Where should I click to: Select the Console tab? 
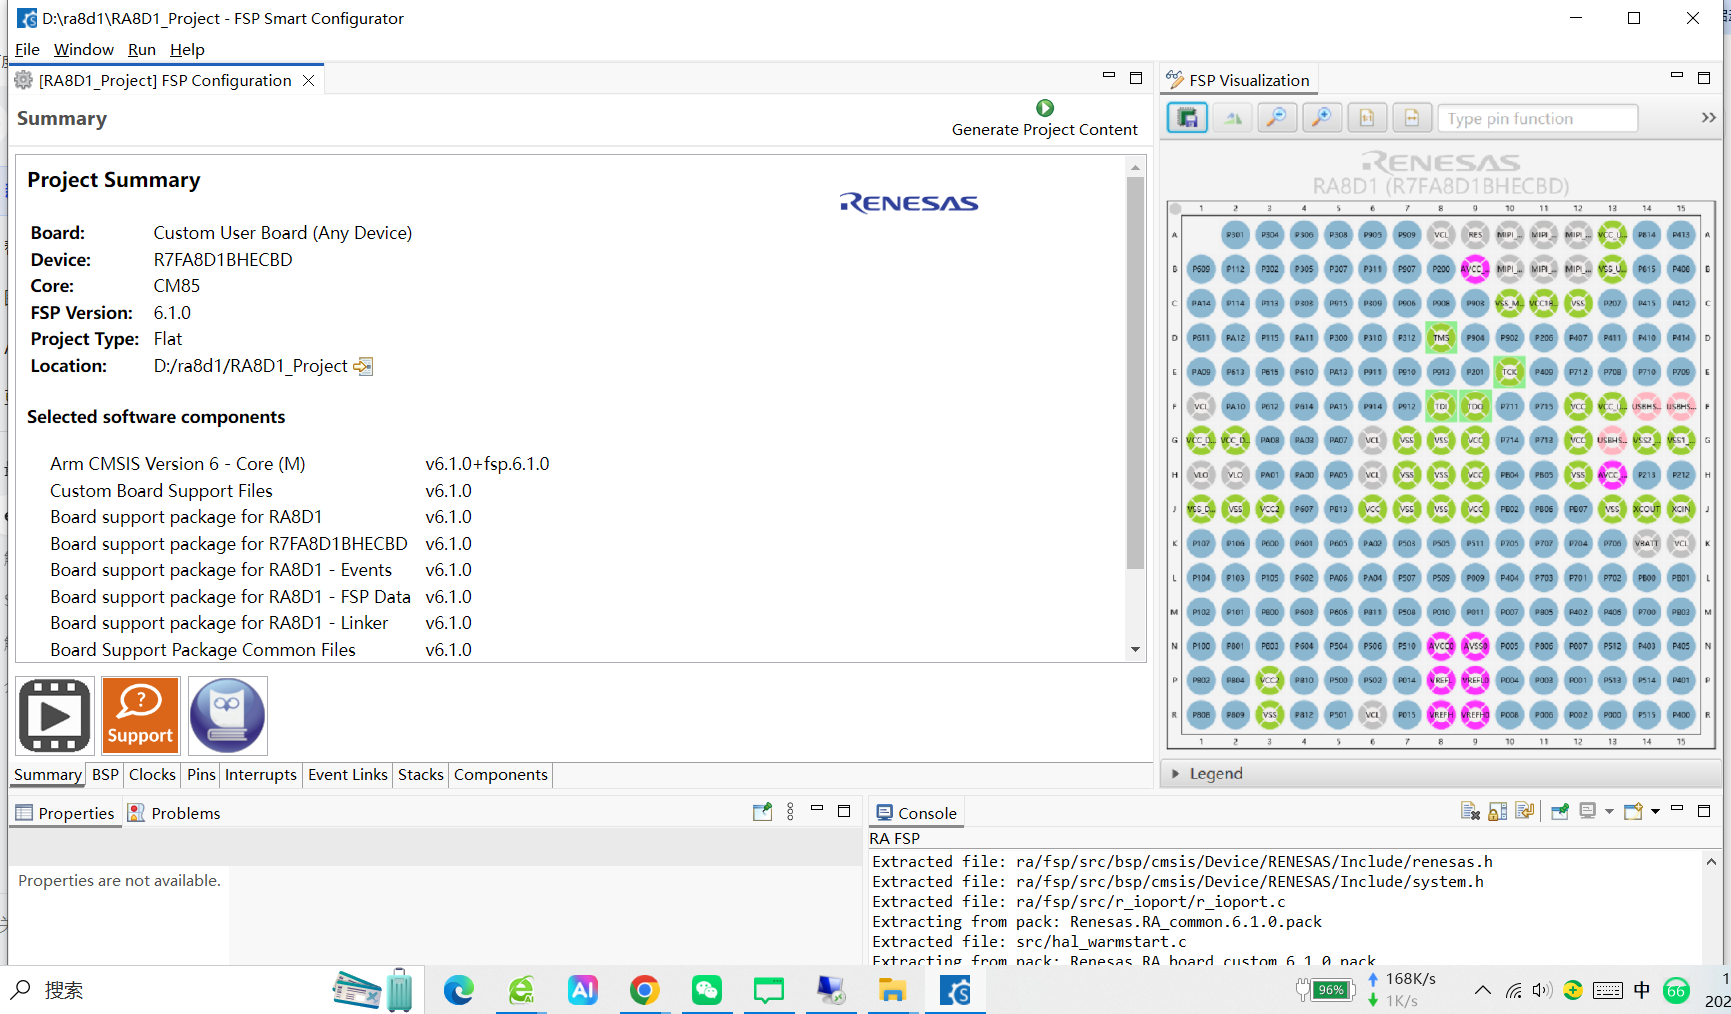[x=916, y=813]
